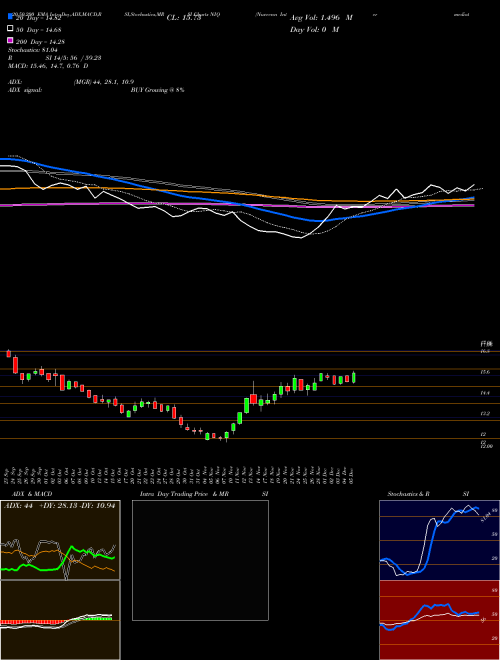Screen dimensions: 500x660
Task: Click the empty intraday price chart box
Action: 200,560
